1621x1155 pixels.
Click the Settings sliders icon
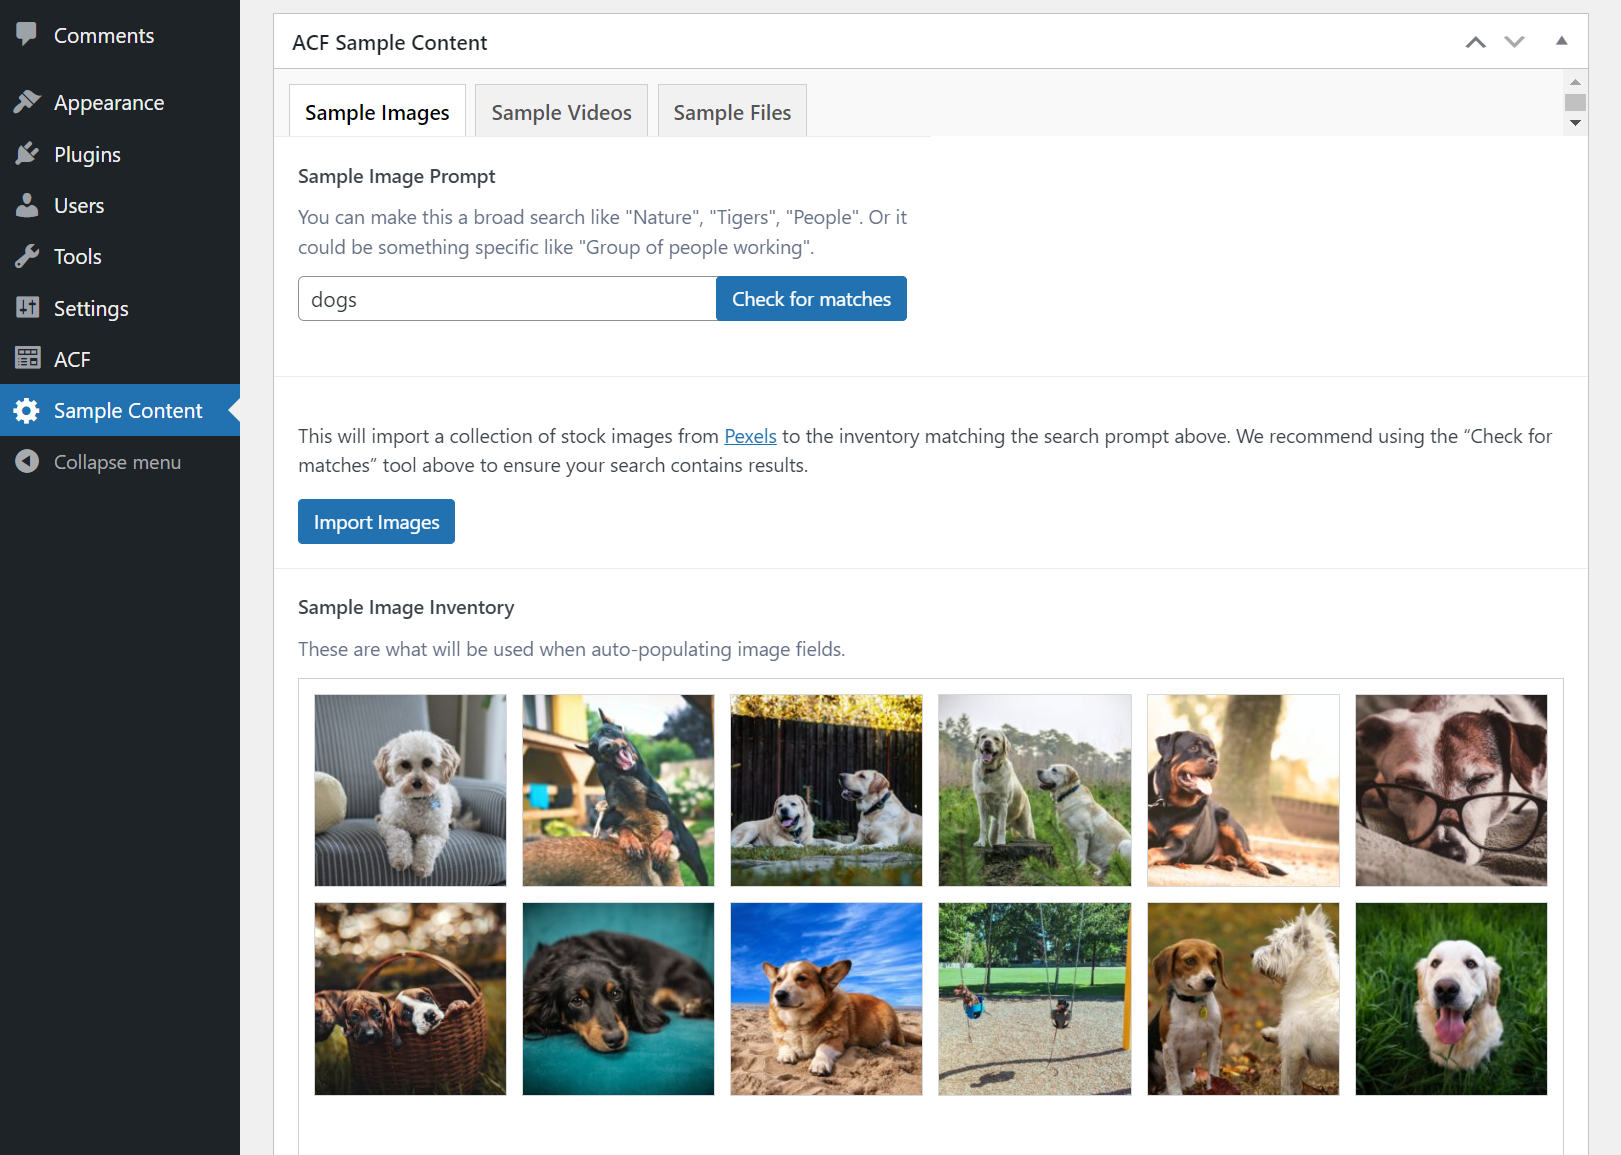[27, 308]
